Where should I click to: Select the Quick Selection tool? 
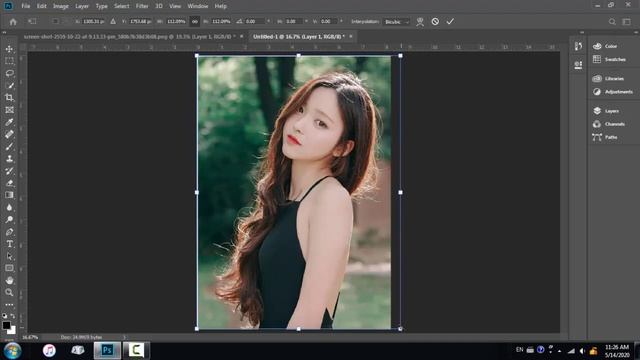[9, 86]
